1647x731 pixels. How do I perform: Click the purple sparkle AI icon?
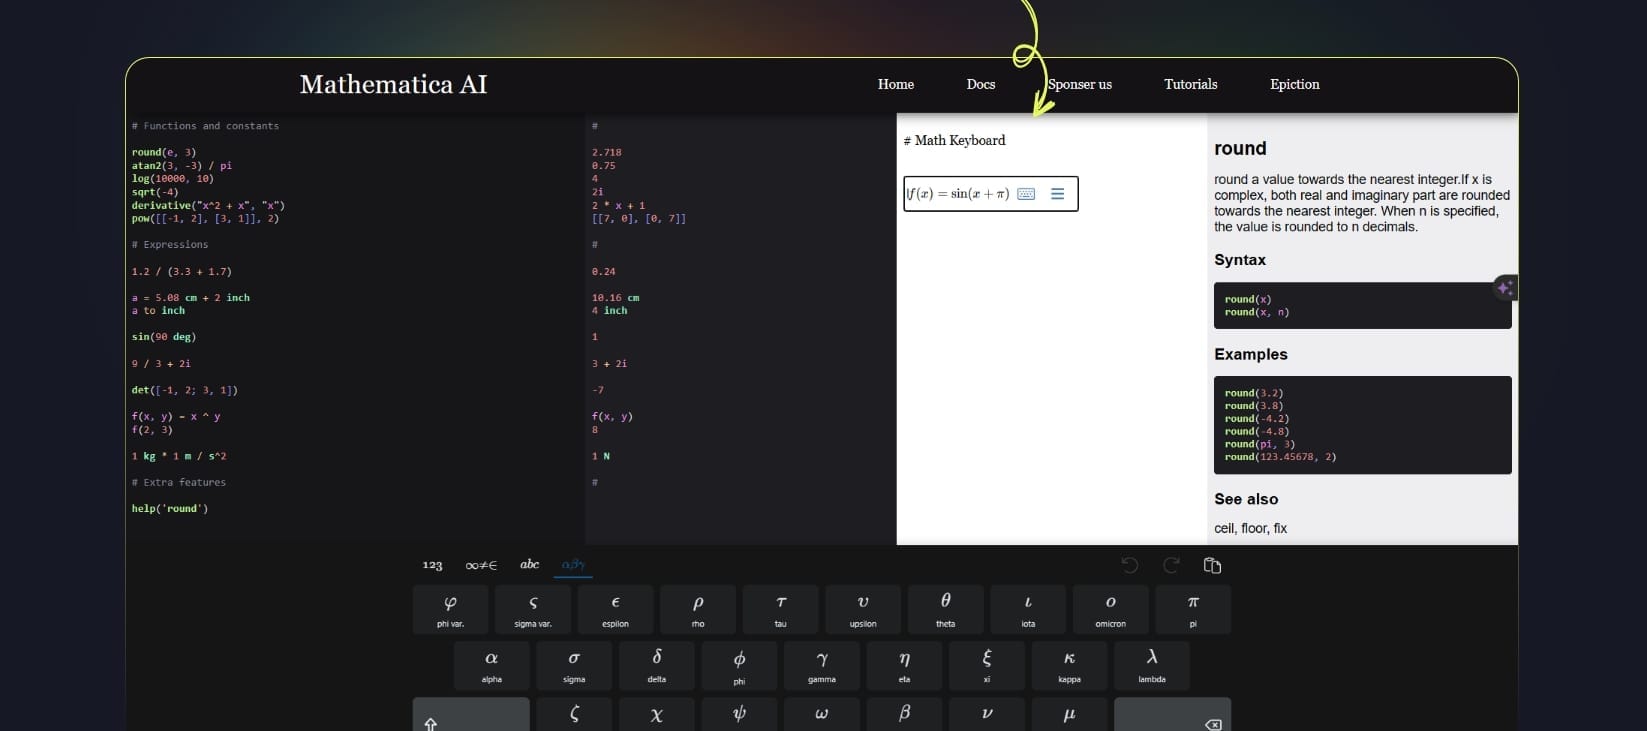(1504, 288)
